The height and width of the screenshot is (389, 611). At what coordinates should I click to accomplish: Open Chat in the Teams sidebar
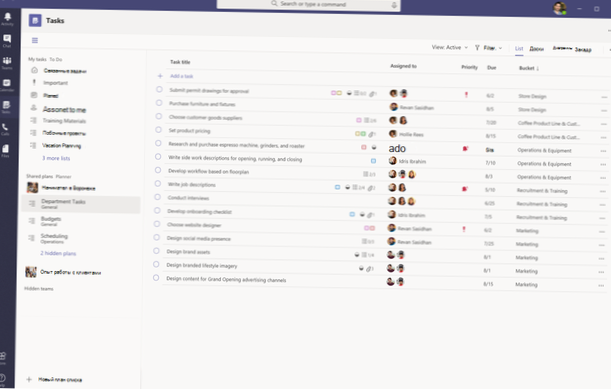pos(7,41)
